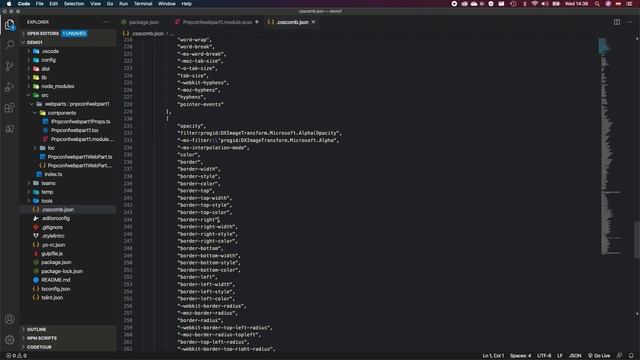Expand the node_modules folder
This screenshot has height=360, width=640.
(58, 87)
